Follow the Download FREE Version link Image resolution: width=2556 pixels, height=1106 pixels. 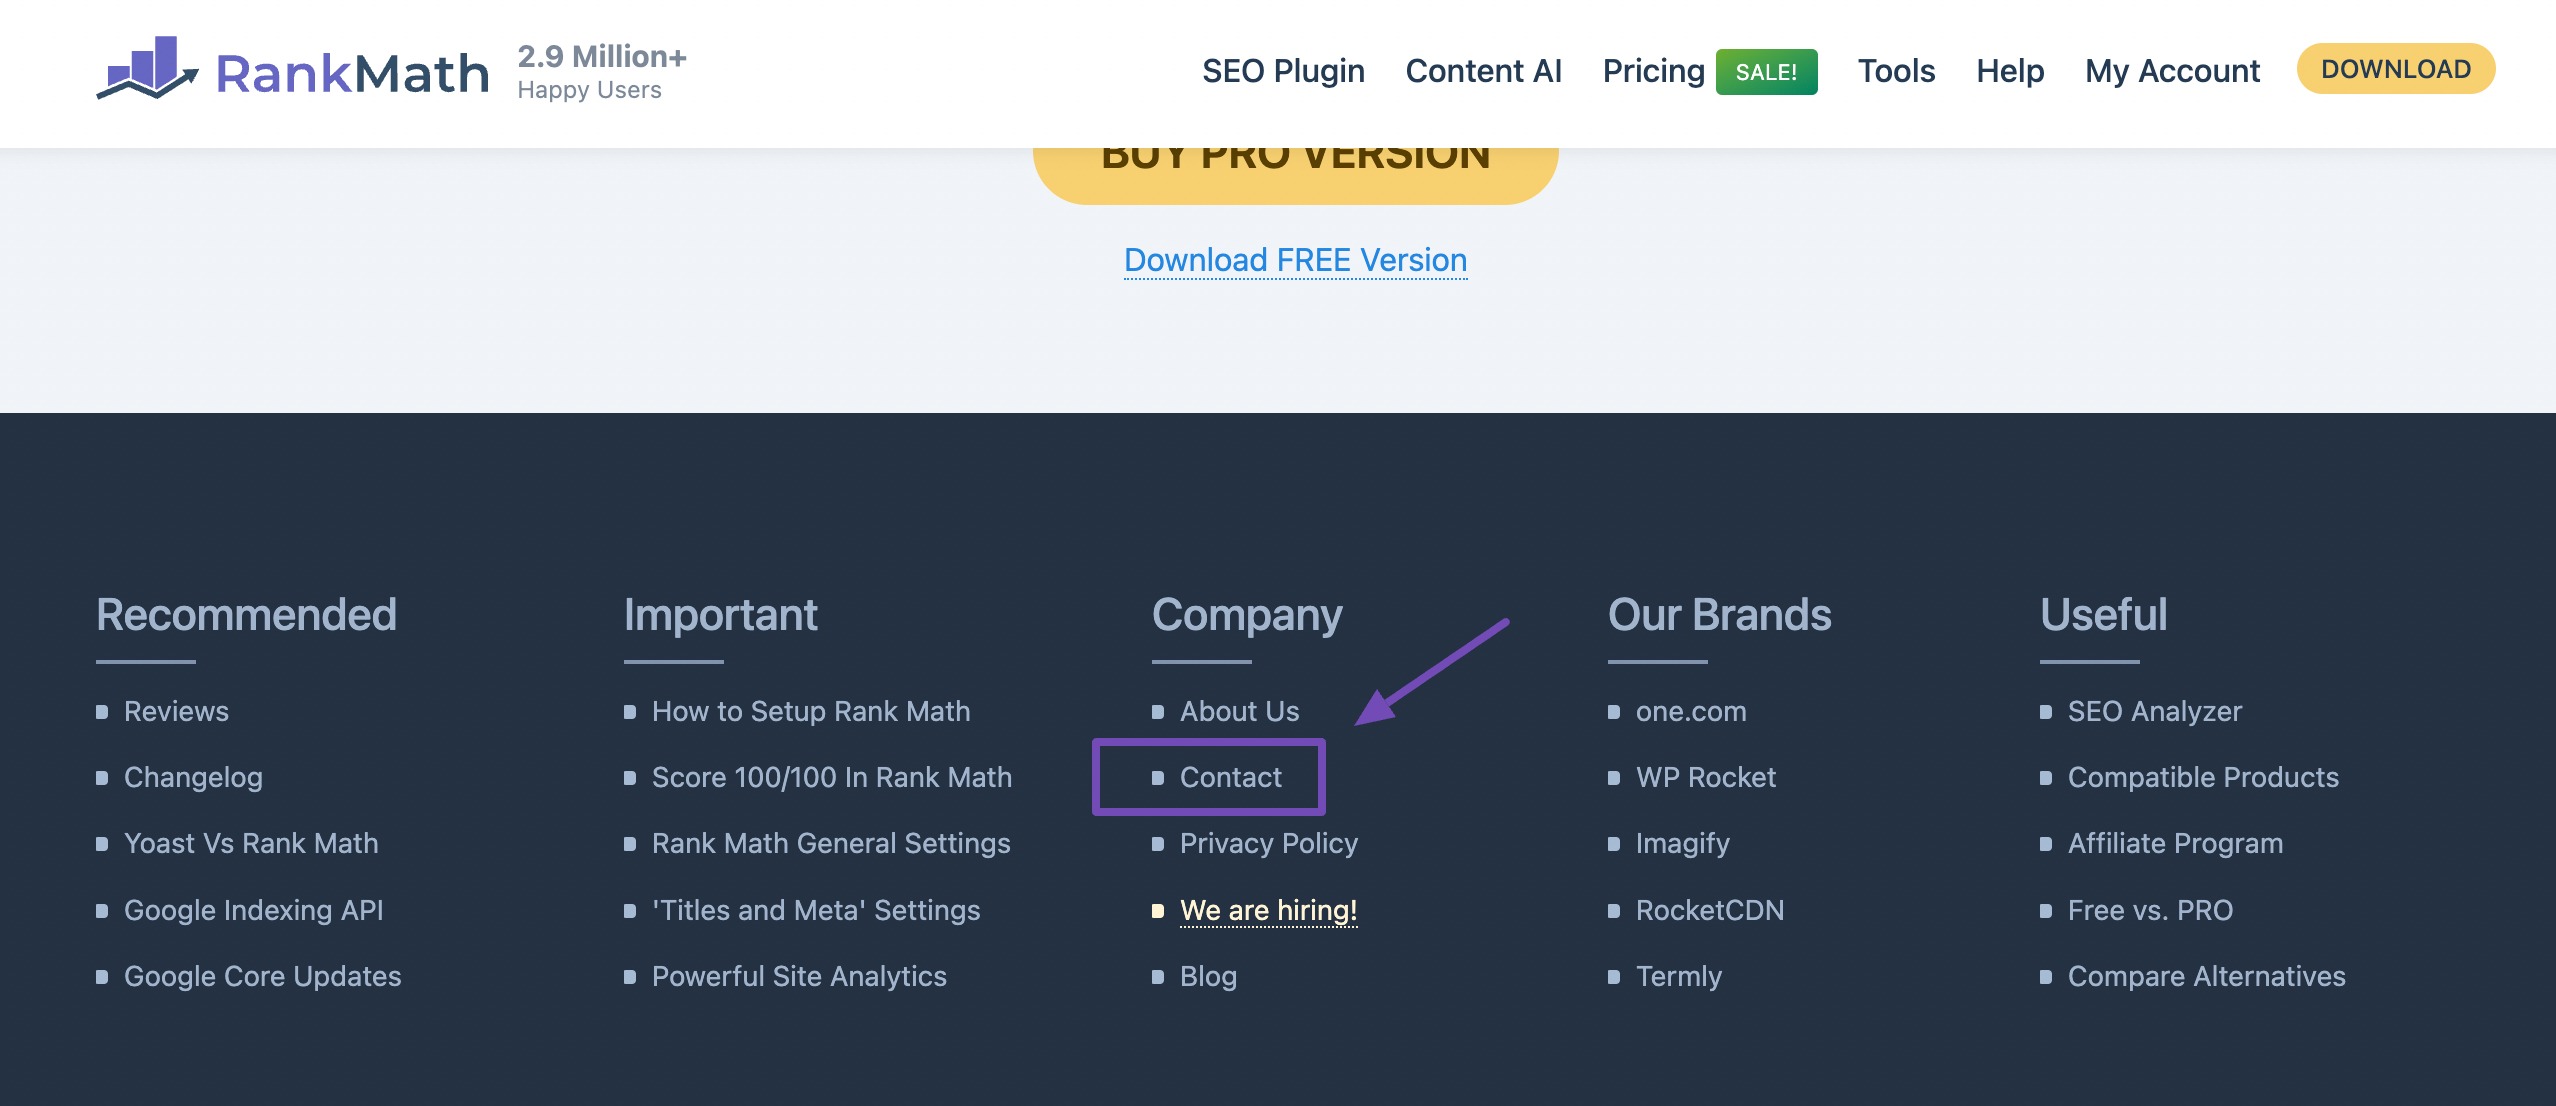click(1295, 260)
